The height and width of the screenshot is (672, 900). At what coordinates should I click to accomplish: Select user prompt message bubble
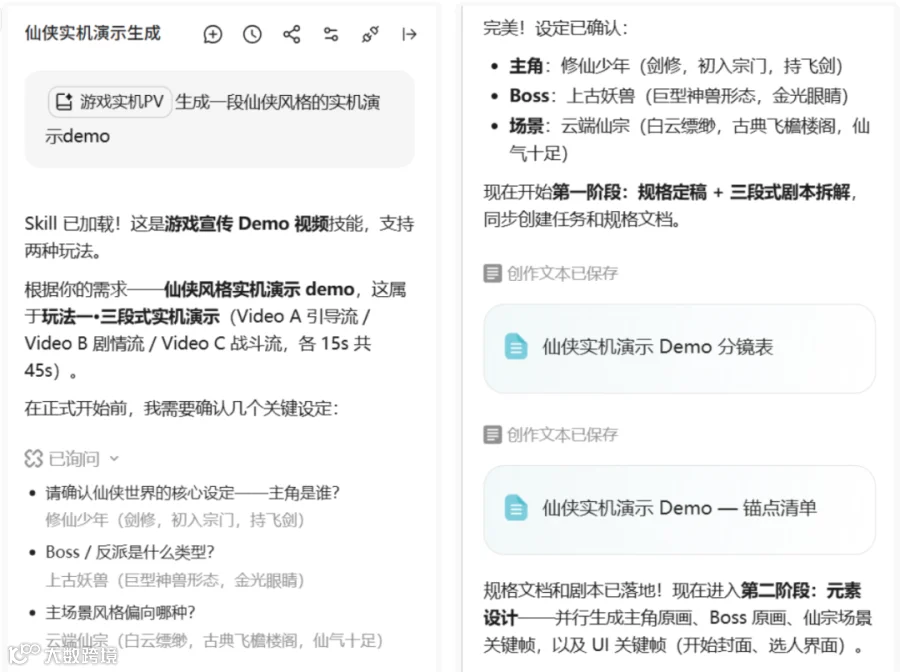coord(219,119)
